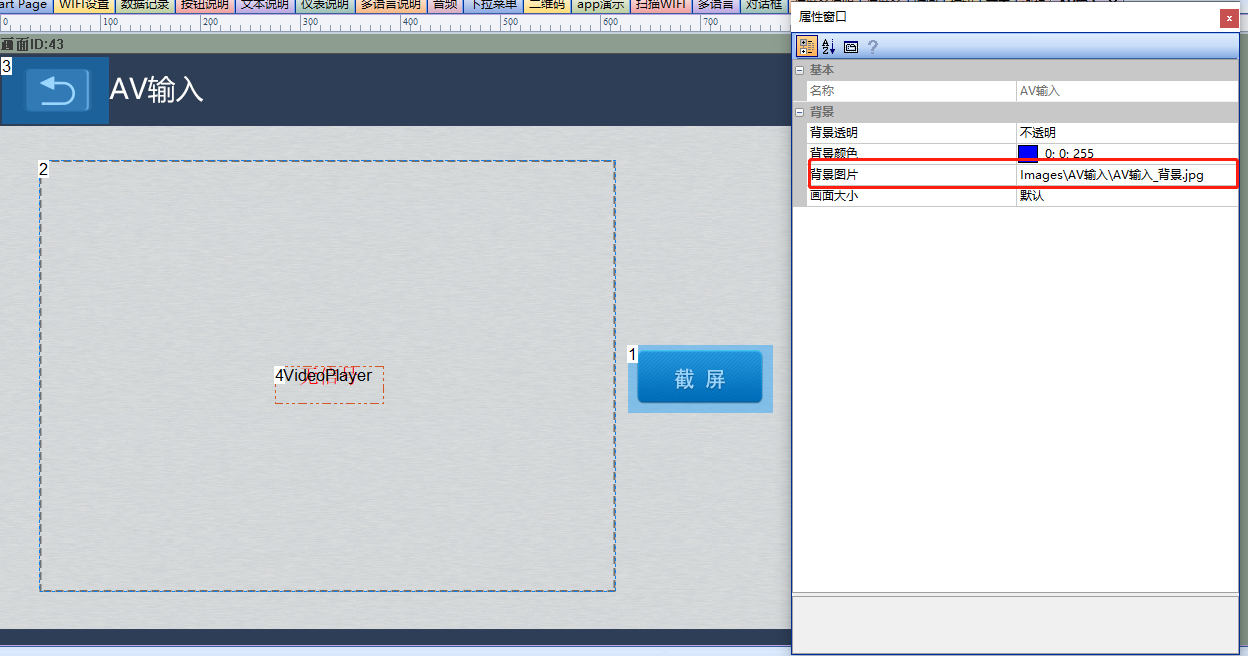1248x656 pixels.
Task: Switch to the WIFI设置 tab
Action: (x=83, y=5)
